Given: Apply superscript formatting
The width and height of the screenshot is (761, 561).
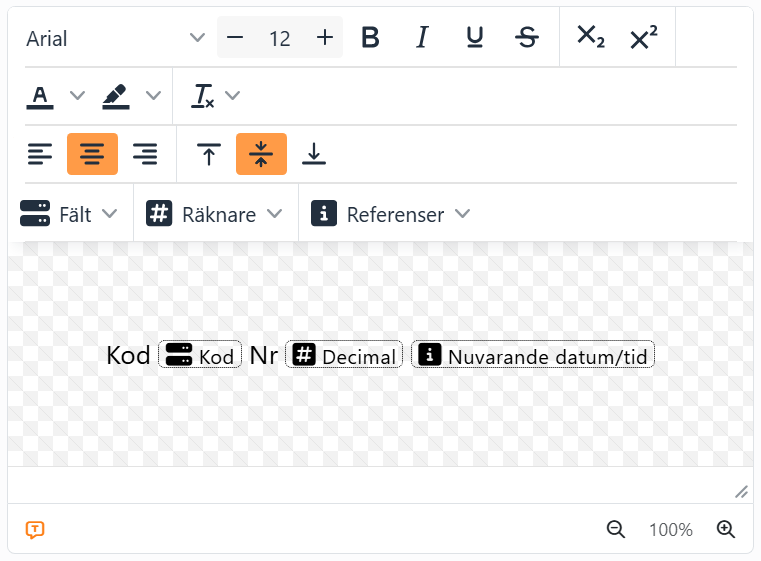Looking at the screenshot, I should 644,37.
